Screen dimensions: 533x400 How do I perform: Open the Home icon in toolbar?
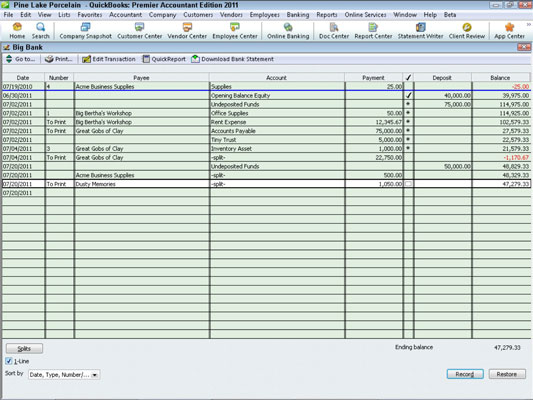(x=17, y=27)
